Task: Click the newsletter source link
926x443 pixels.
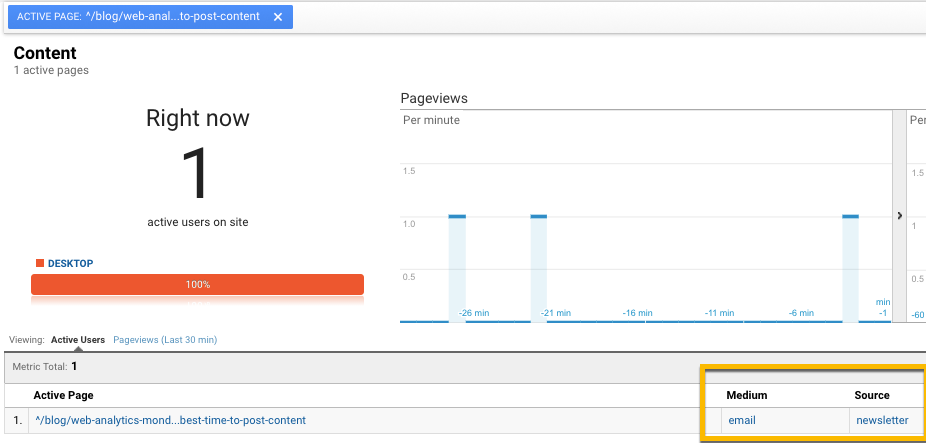Action: pyautogui.click(x=881, y=420)
